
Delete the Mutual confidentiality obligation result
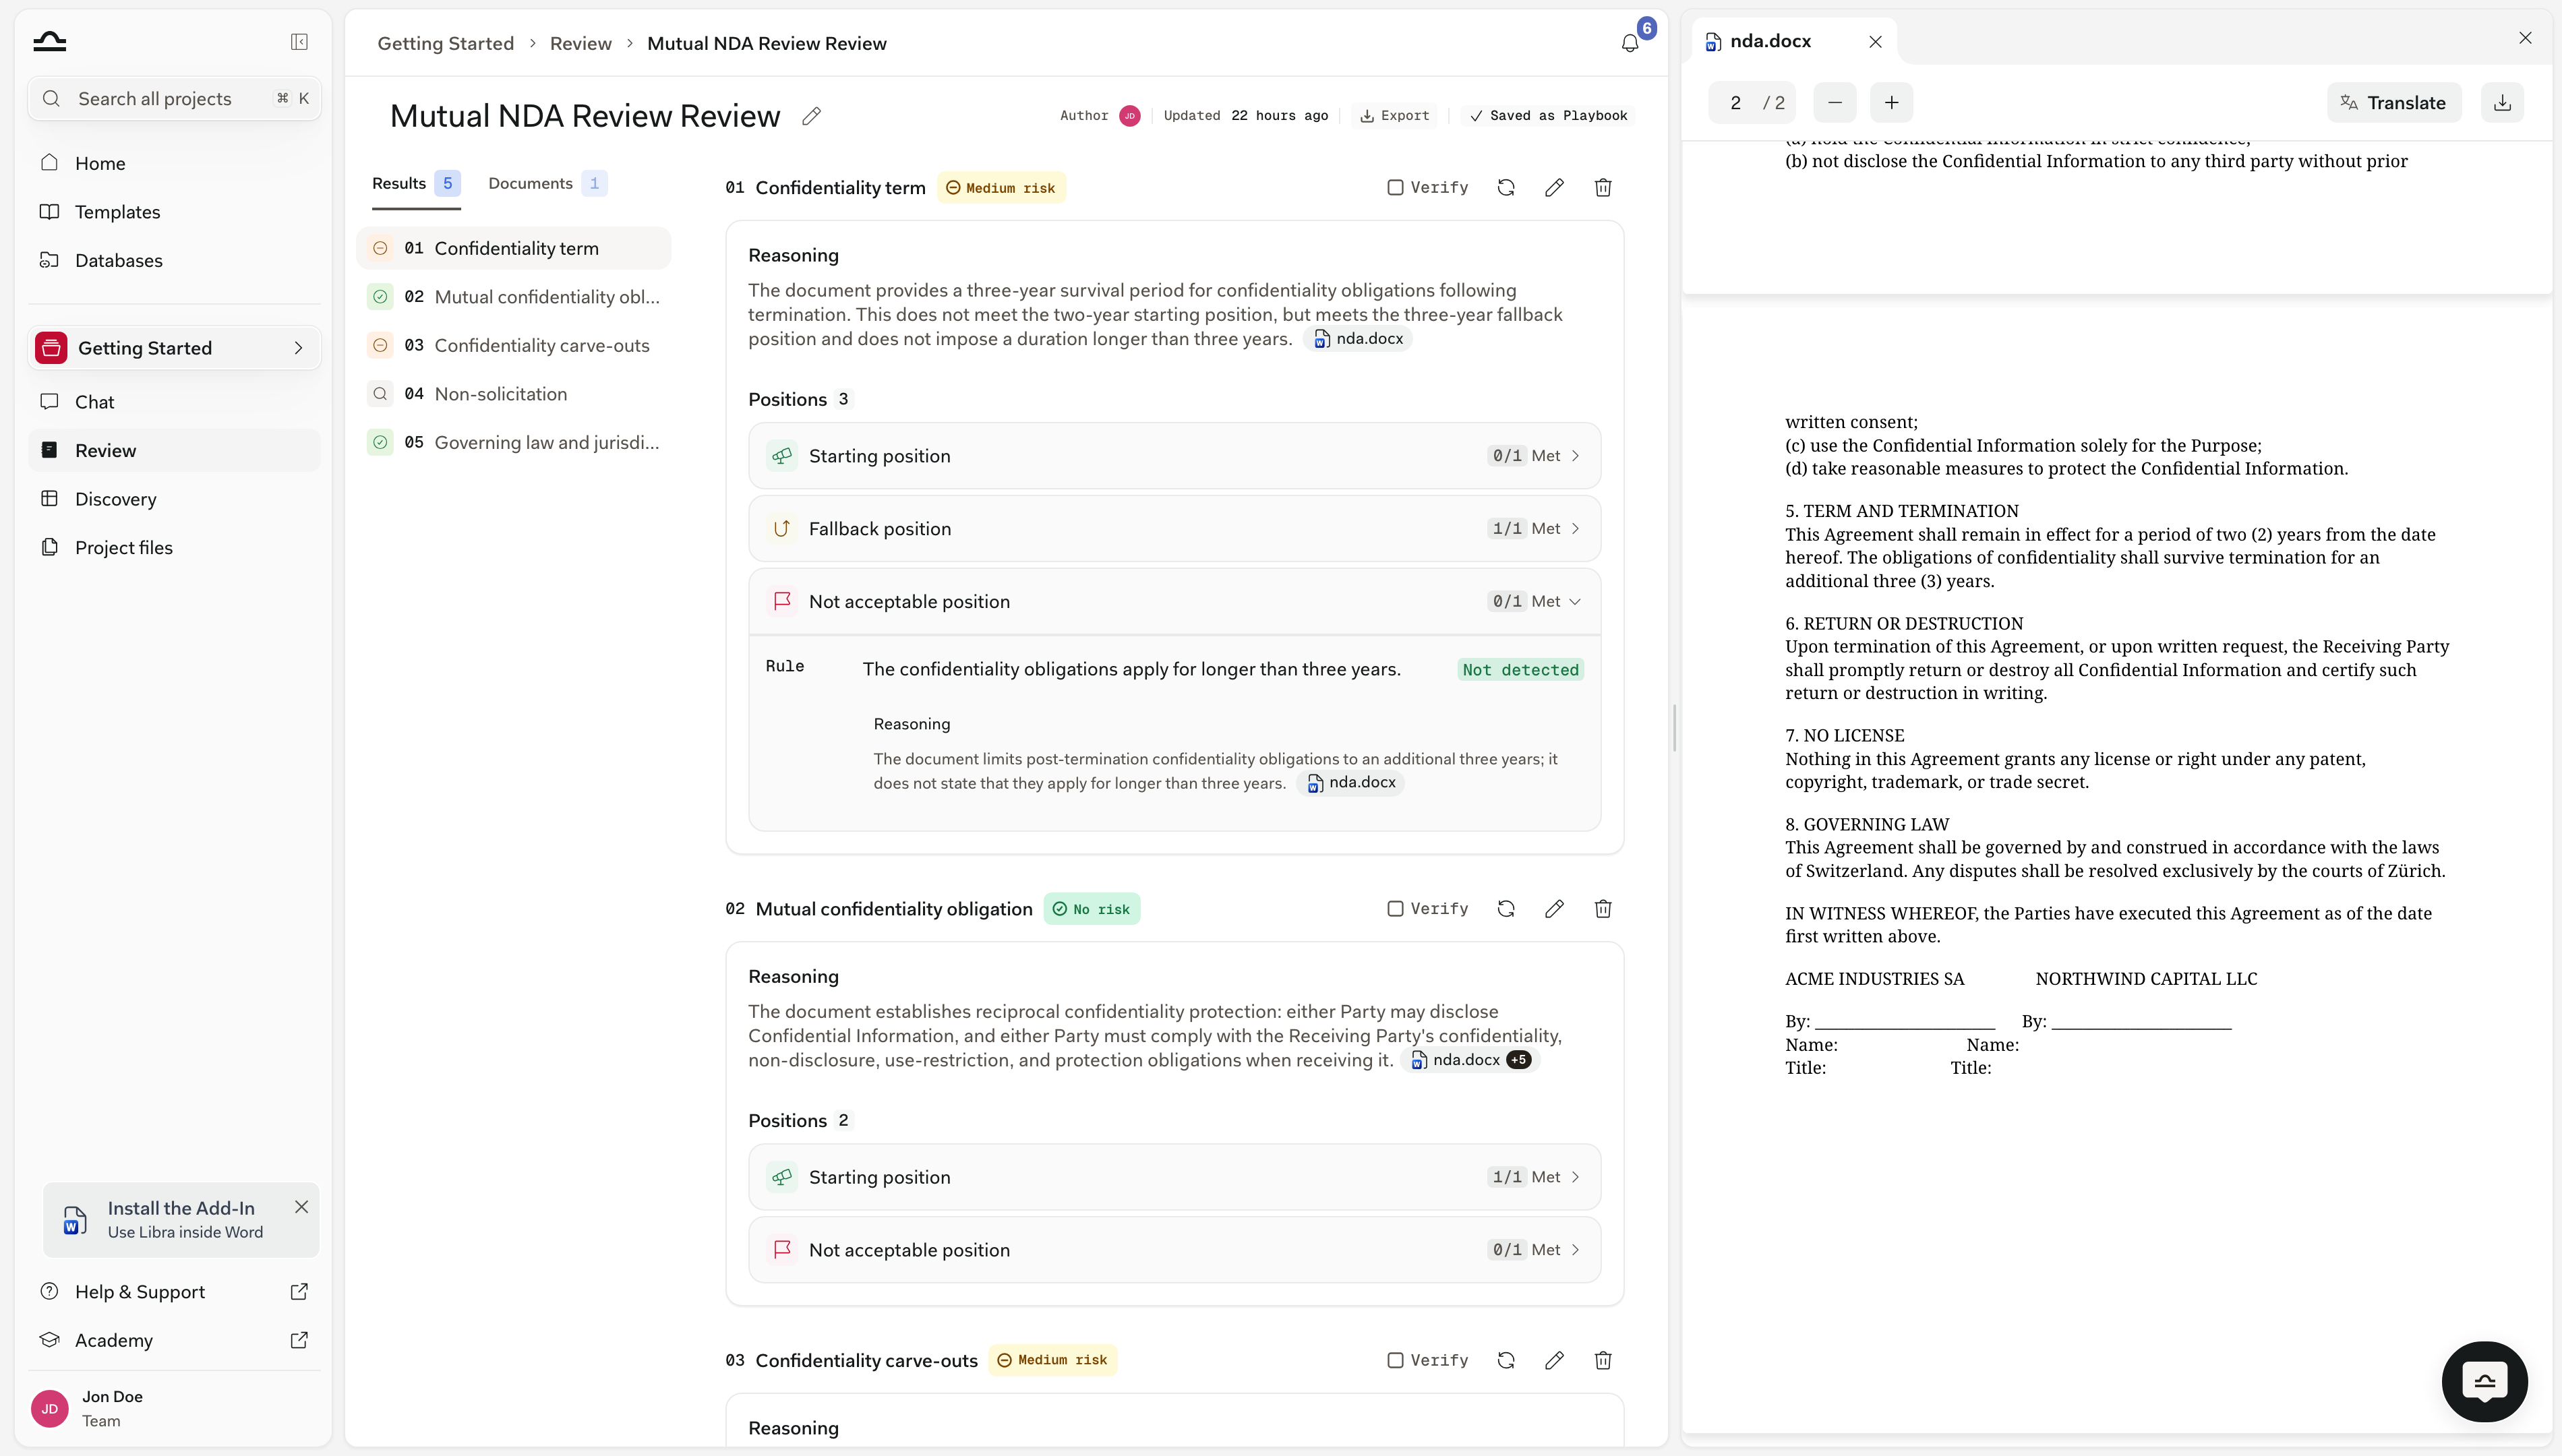[x=1603, y=909]
